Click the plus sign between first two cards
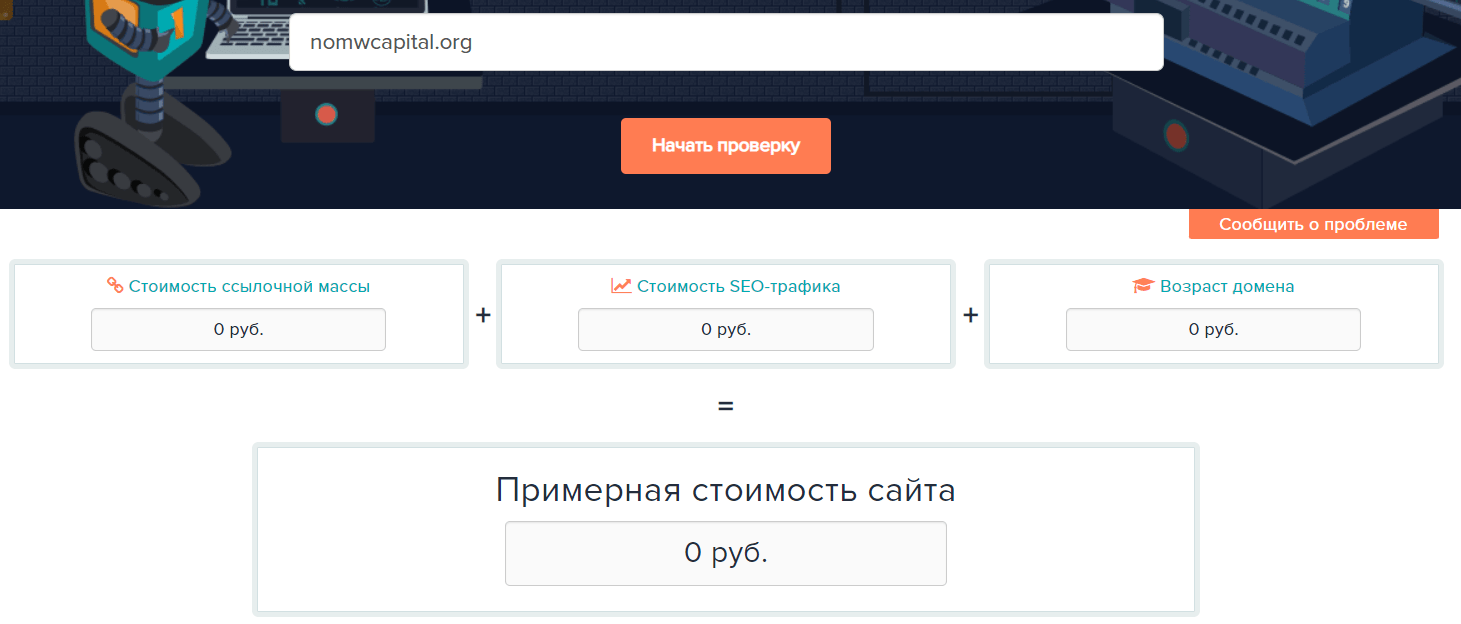The image size is (1461, 624). [482, 314]
